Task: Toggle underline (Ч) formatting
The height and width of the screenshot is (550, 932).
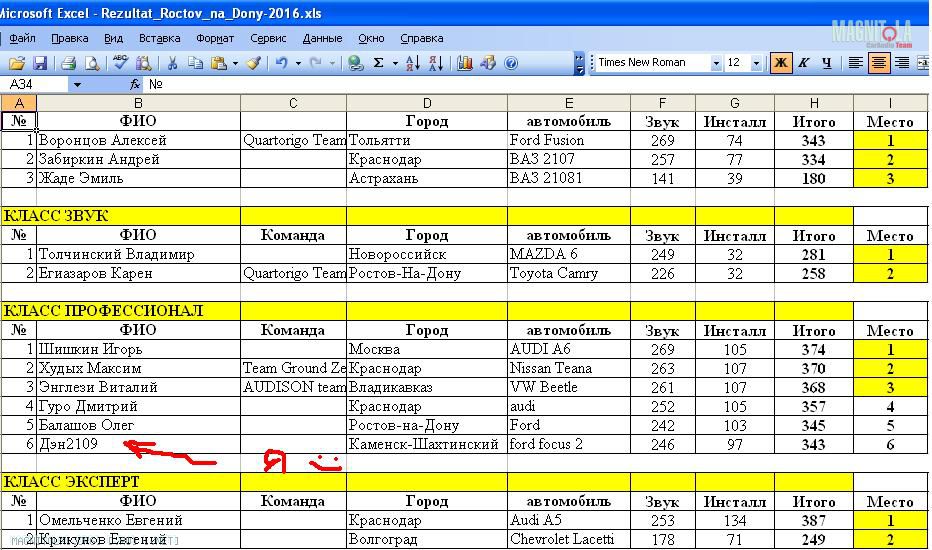Action: pos(826,63)
